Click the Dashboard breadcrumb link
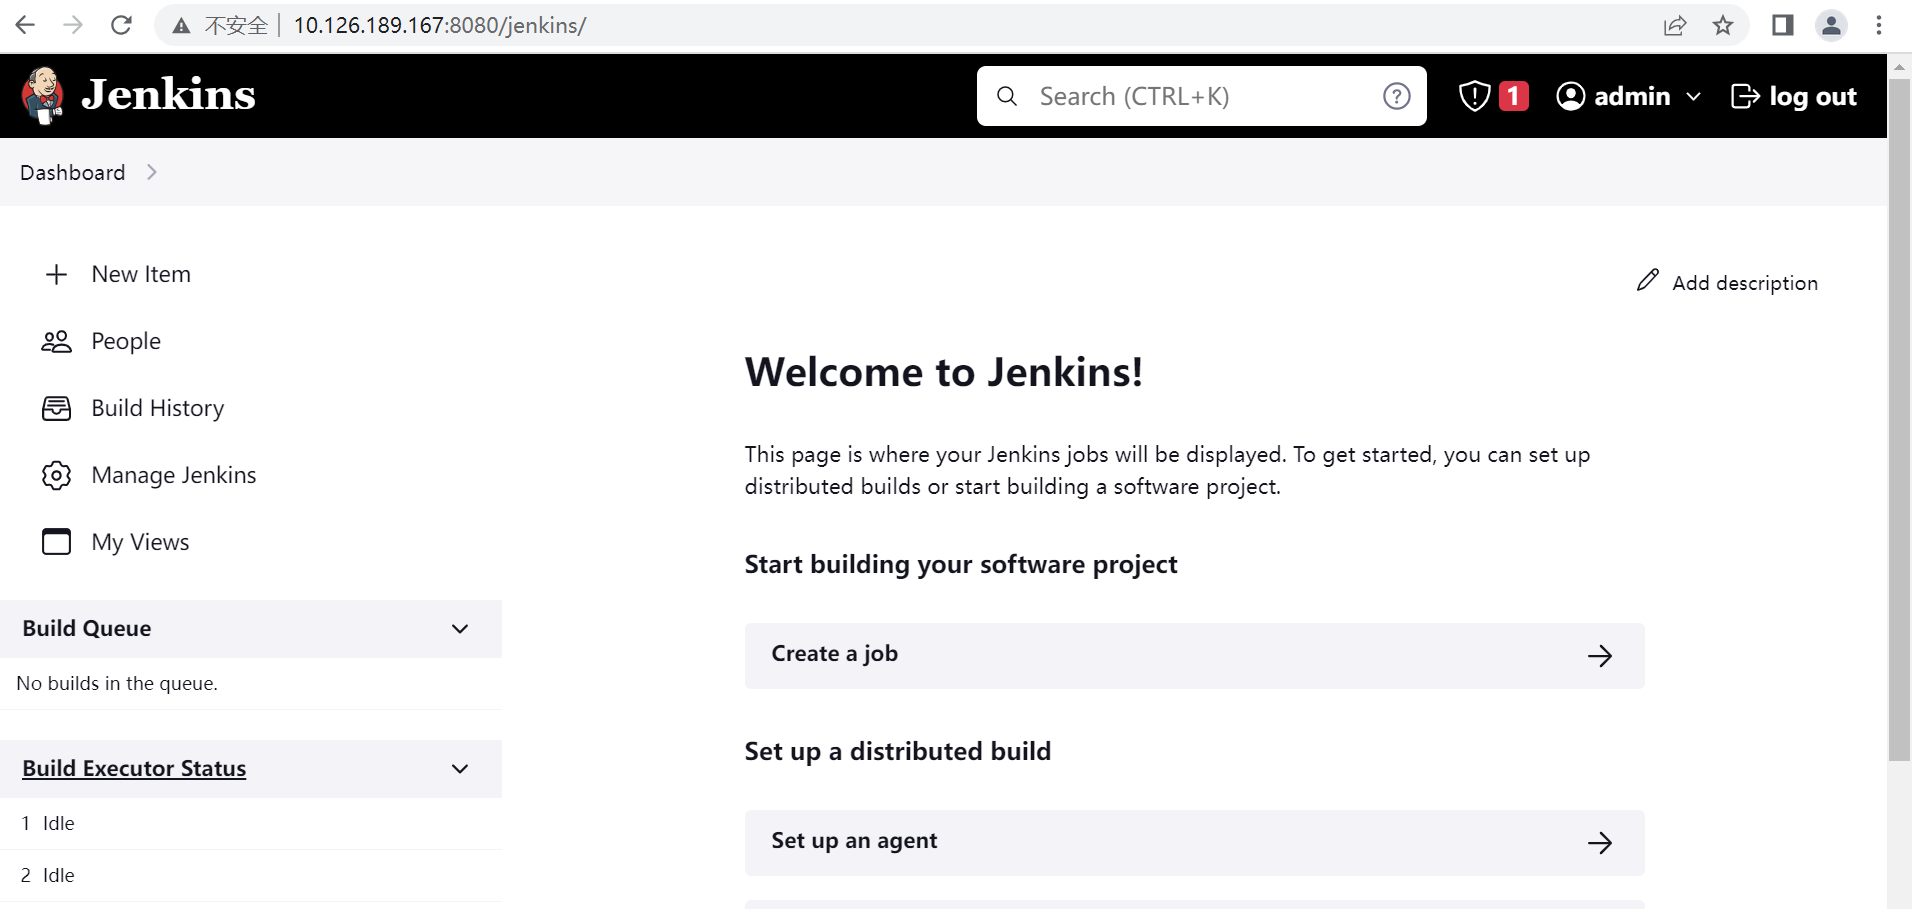Image resolution: width=1912 pixels, height=909 pixels. (x=73, y=173)
